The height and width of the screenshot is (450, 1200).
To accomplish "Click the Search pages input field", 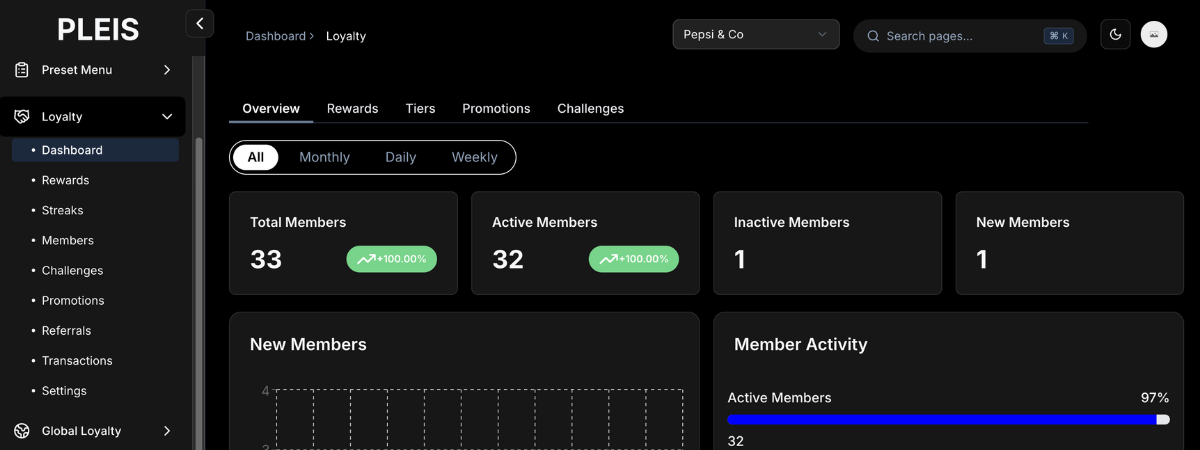I will 970,36.
